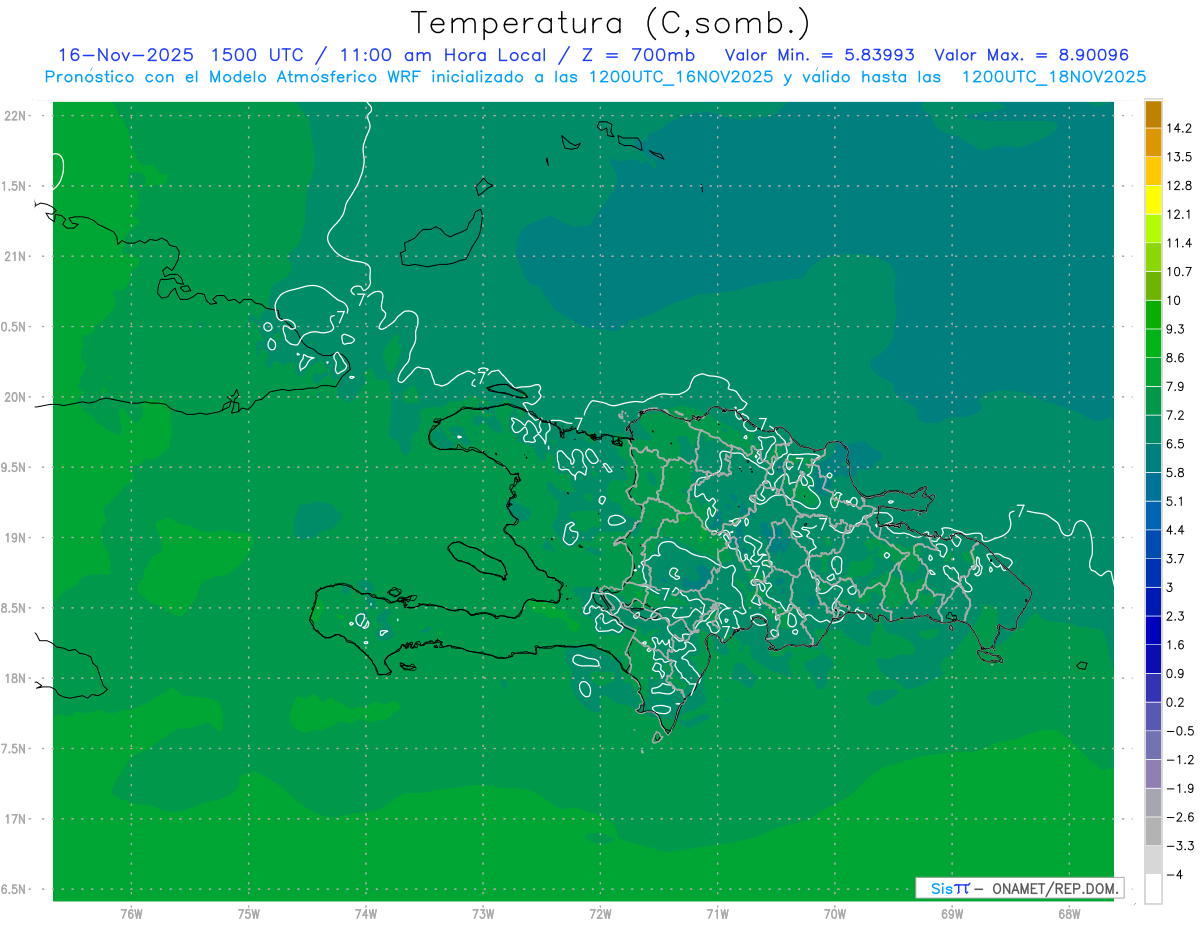This screenshot has width=1200, height=927.
Task: Click the 'Valor Min. = 5.83993' readout
Action: pyautogui.click(x=818, y=55)
